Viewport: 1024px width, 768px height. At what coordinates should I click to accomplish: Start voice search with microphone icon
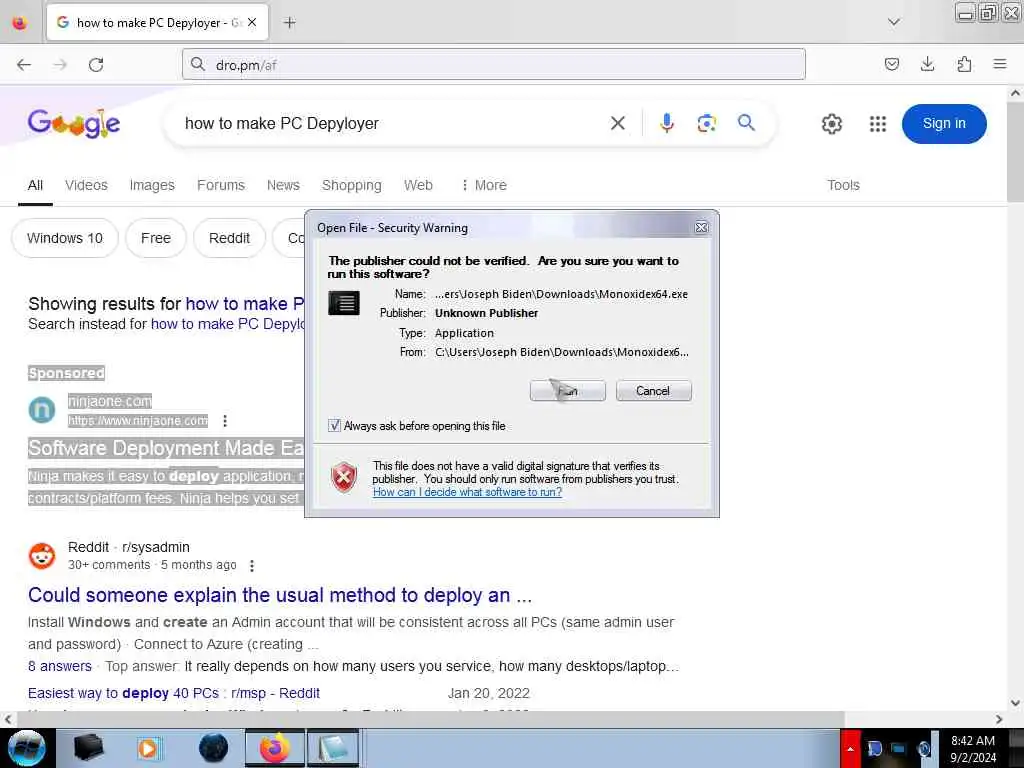[x=666, y=123]
